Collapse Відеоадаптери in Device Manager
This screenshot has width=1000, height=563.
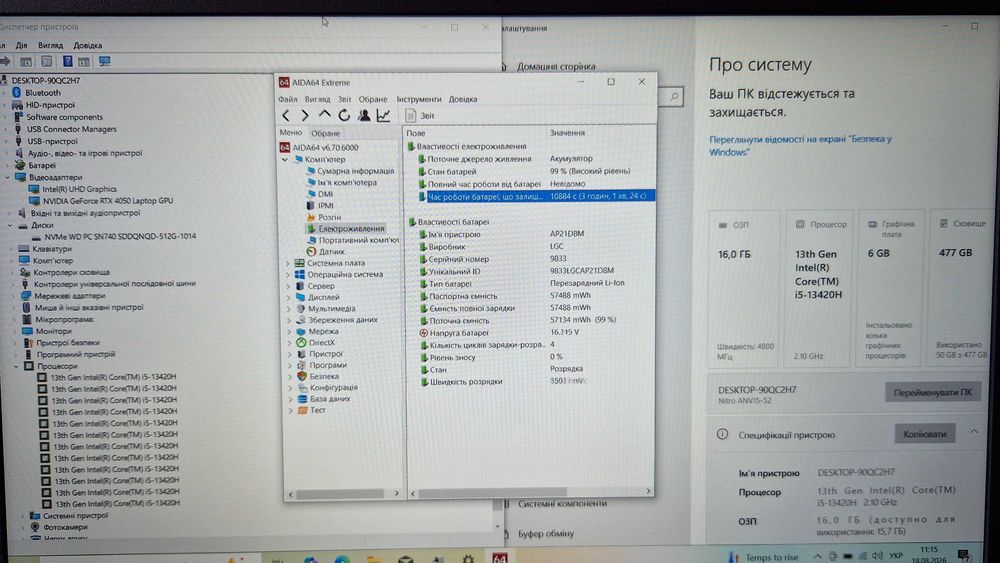coord(8,177)
